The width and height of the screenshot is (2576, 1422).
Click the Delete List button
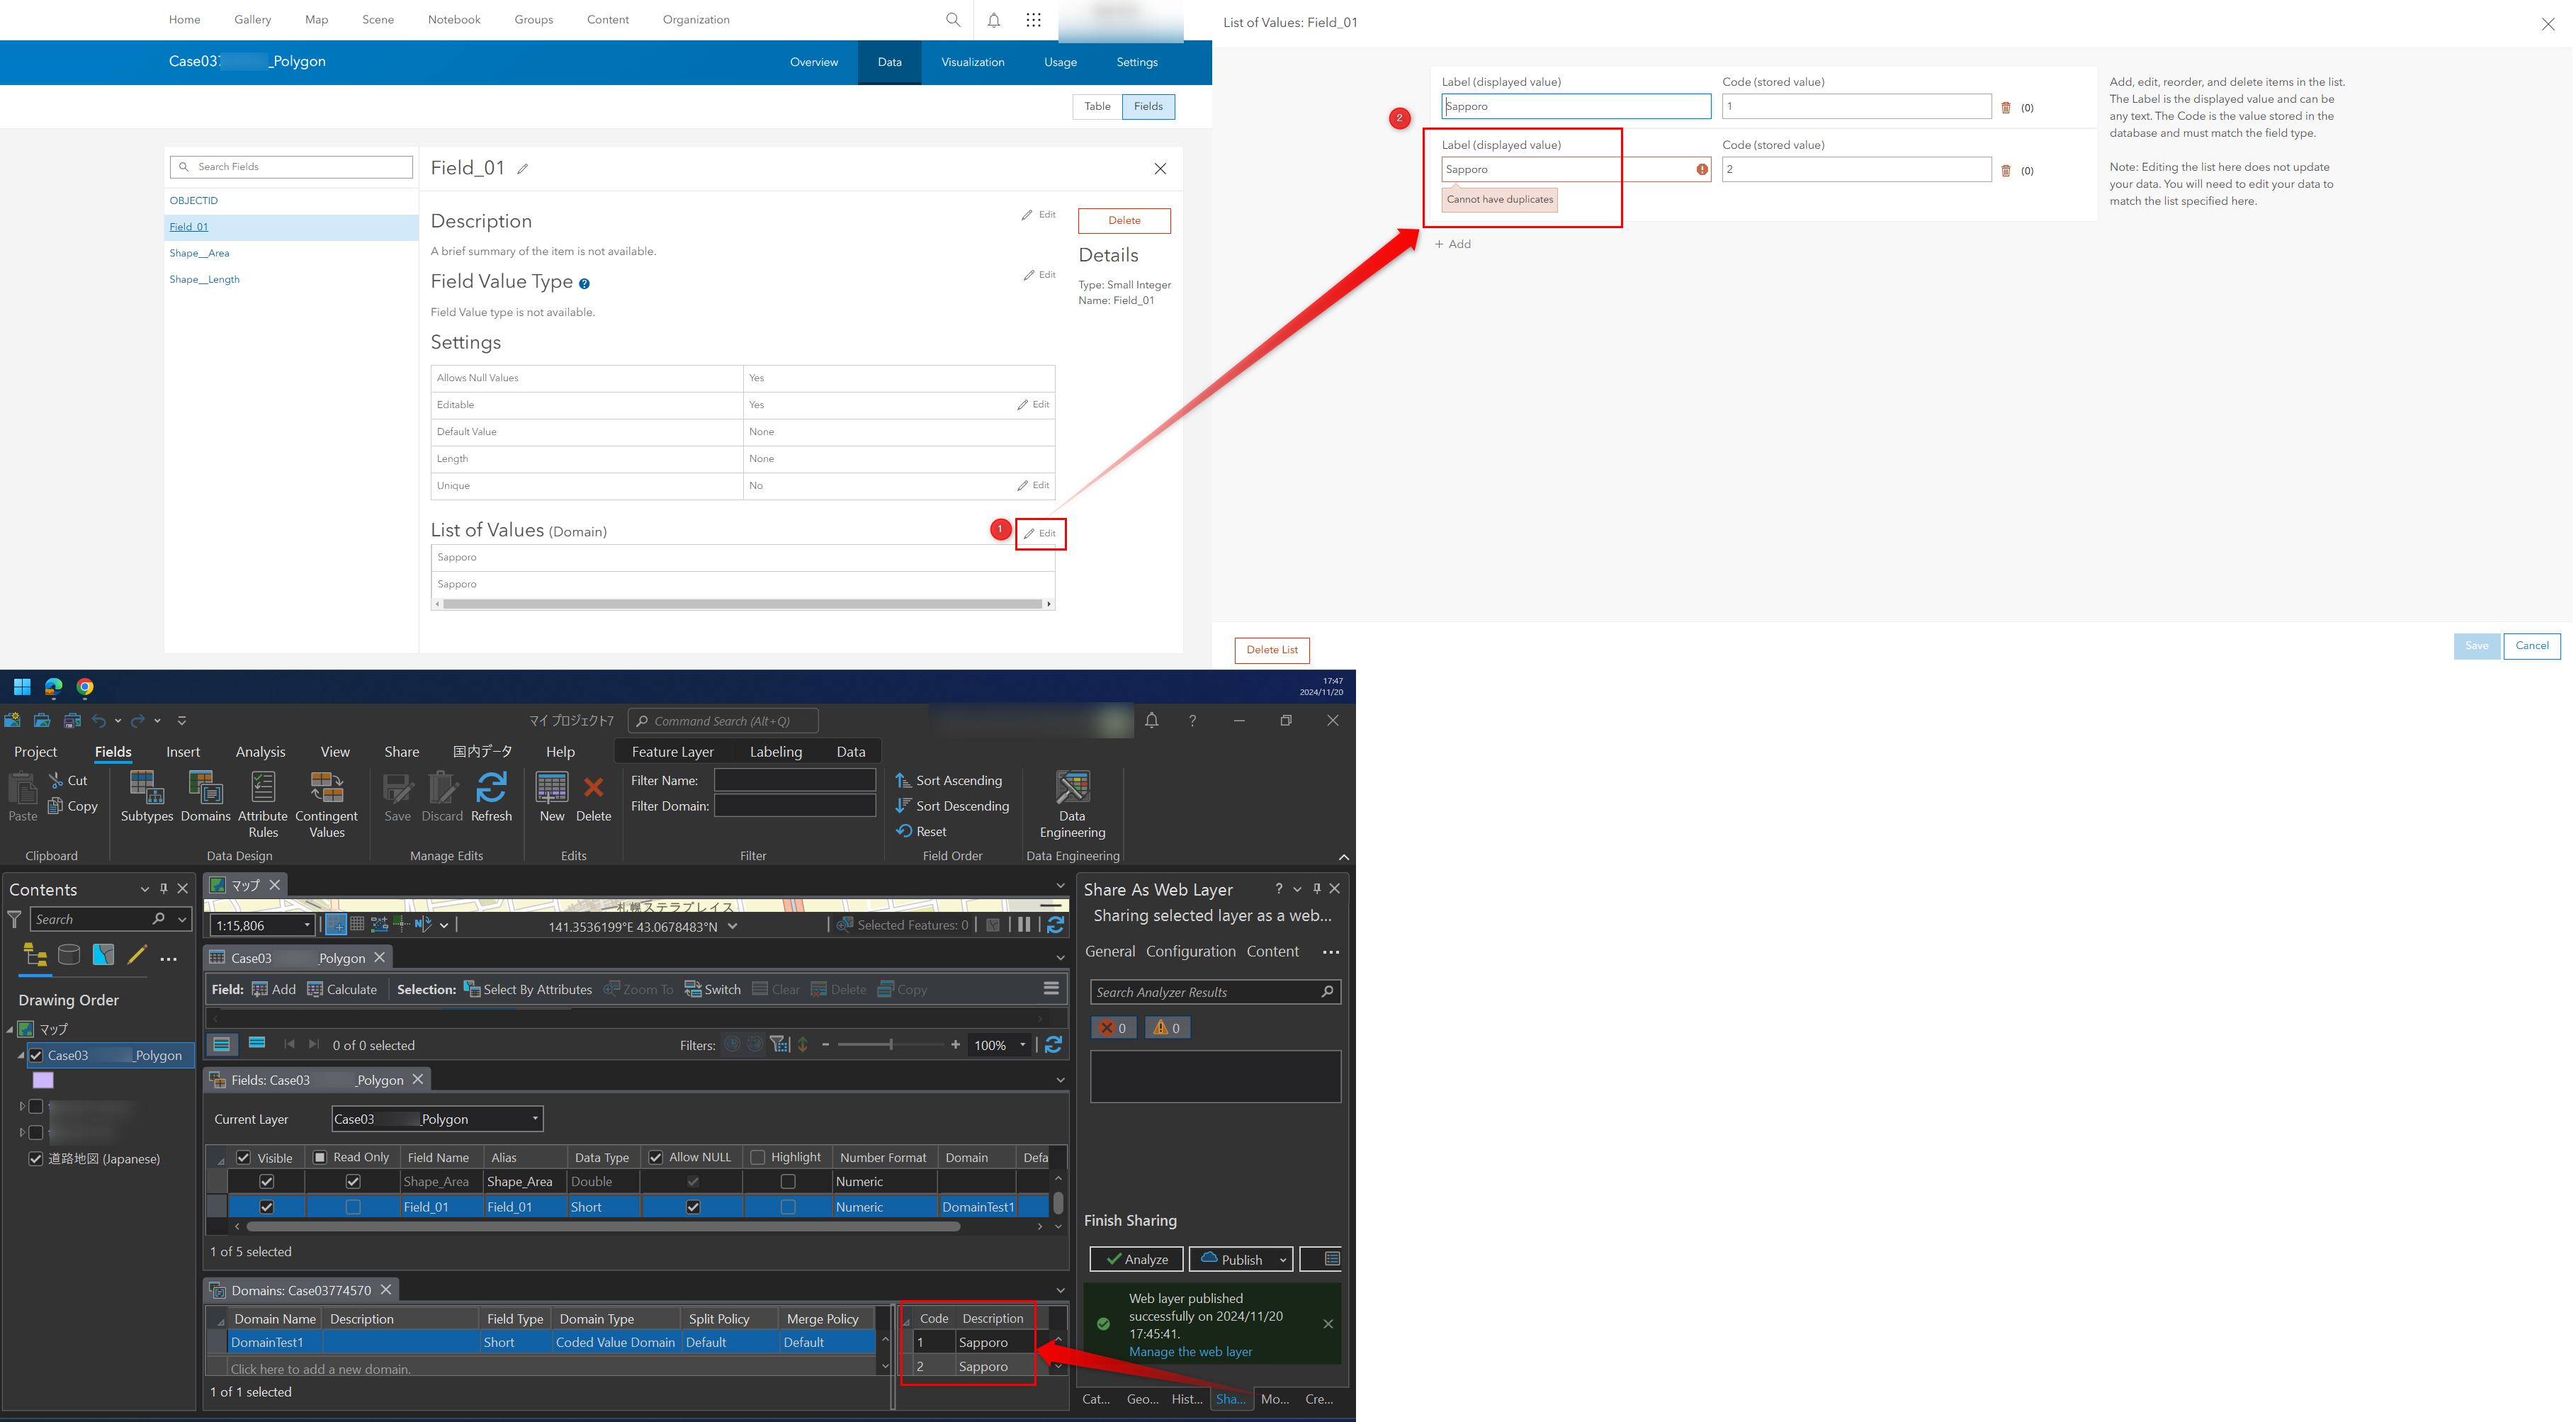pos(1271,650)
